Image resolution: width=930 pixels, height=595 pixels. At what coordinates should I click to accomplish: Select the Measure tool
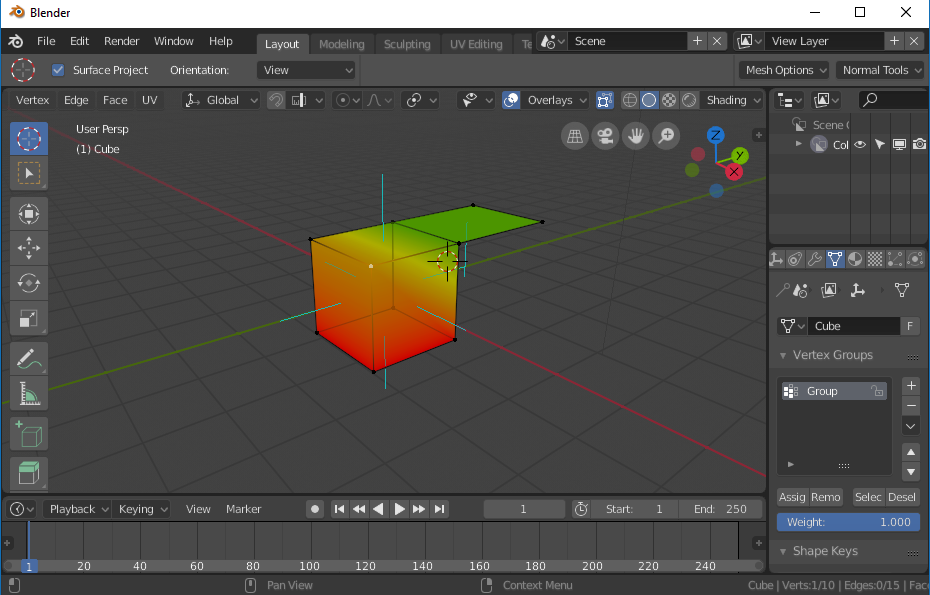[29, 394]
